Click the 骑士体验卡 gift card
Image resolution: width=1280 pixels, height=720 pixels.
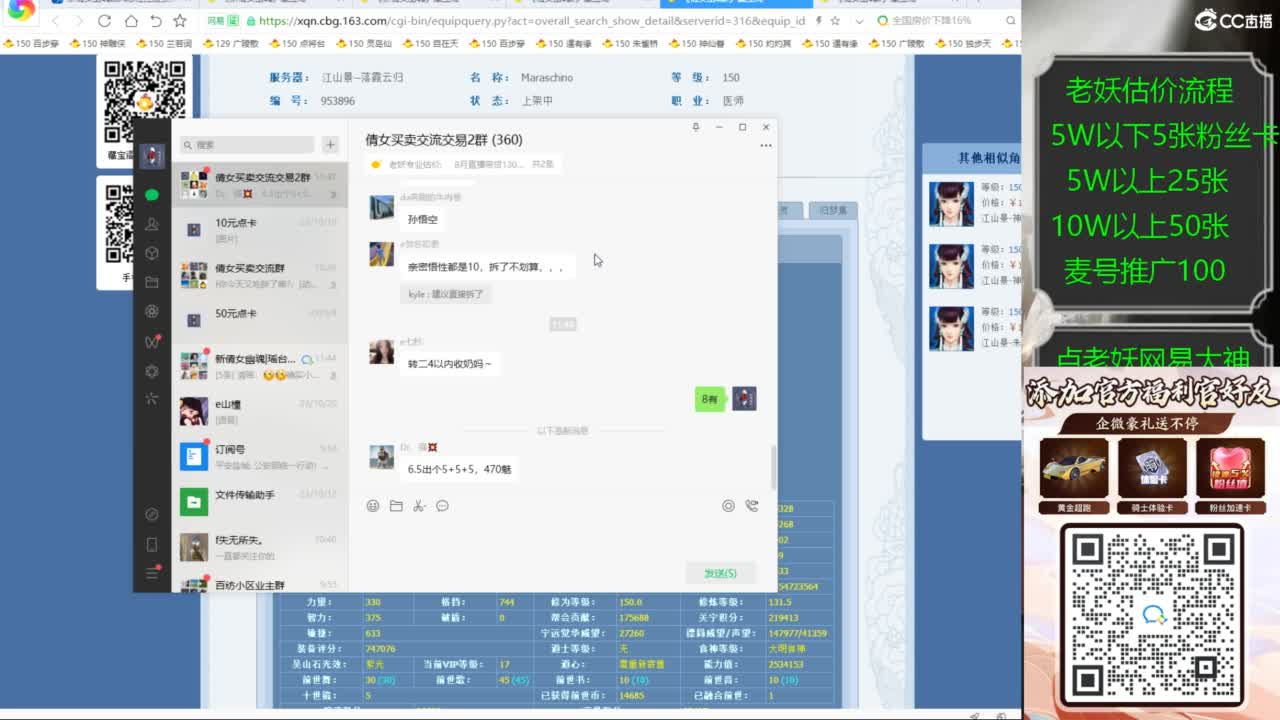click(1152, 476)
